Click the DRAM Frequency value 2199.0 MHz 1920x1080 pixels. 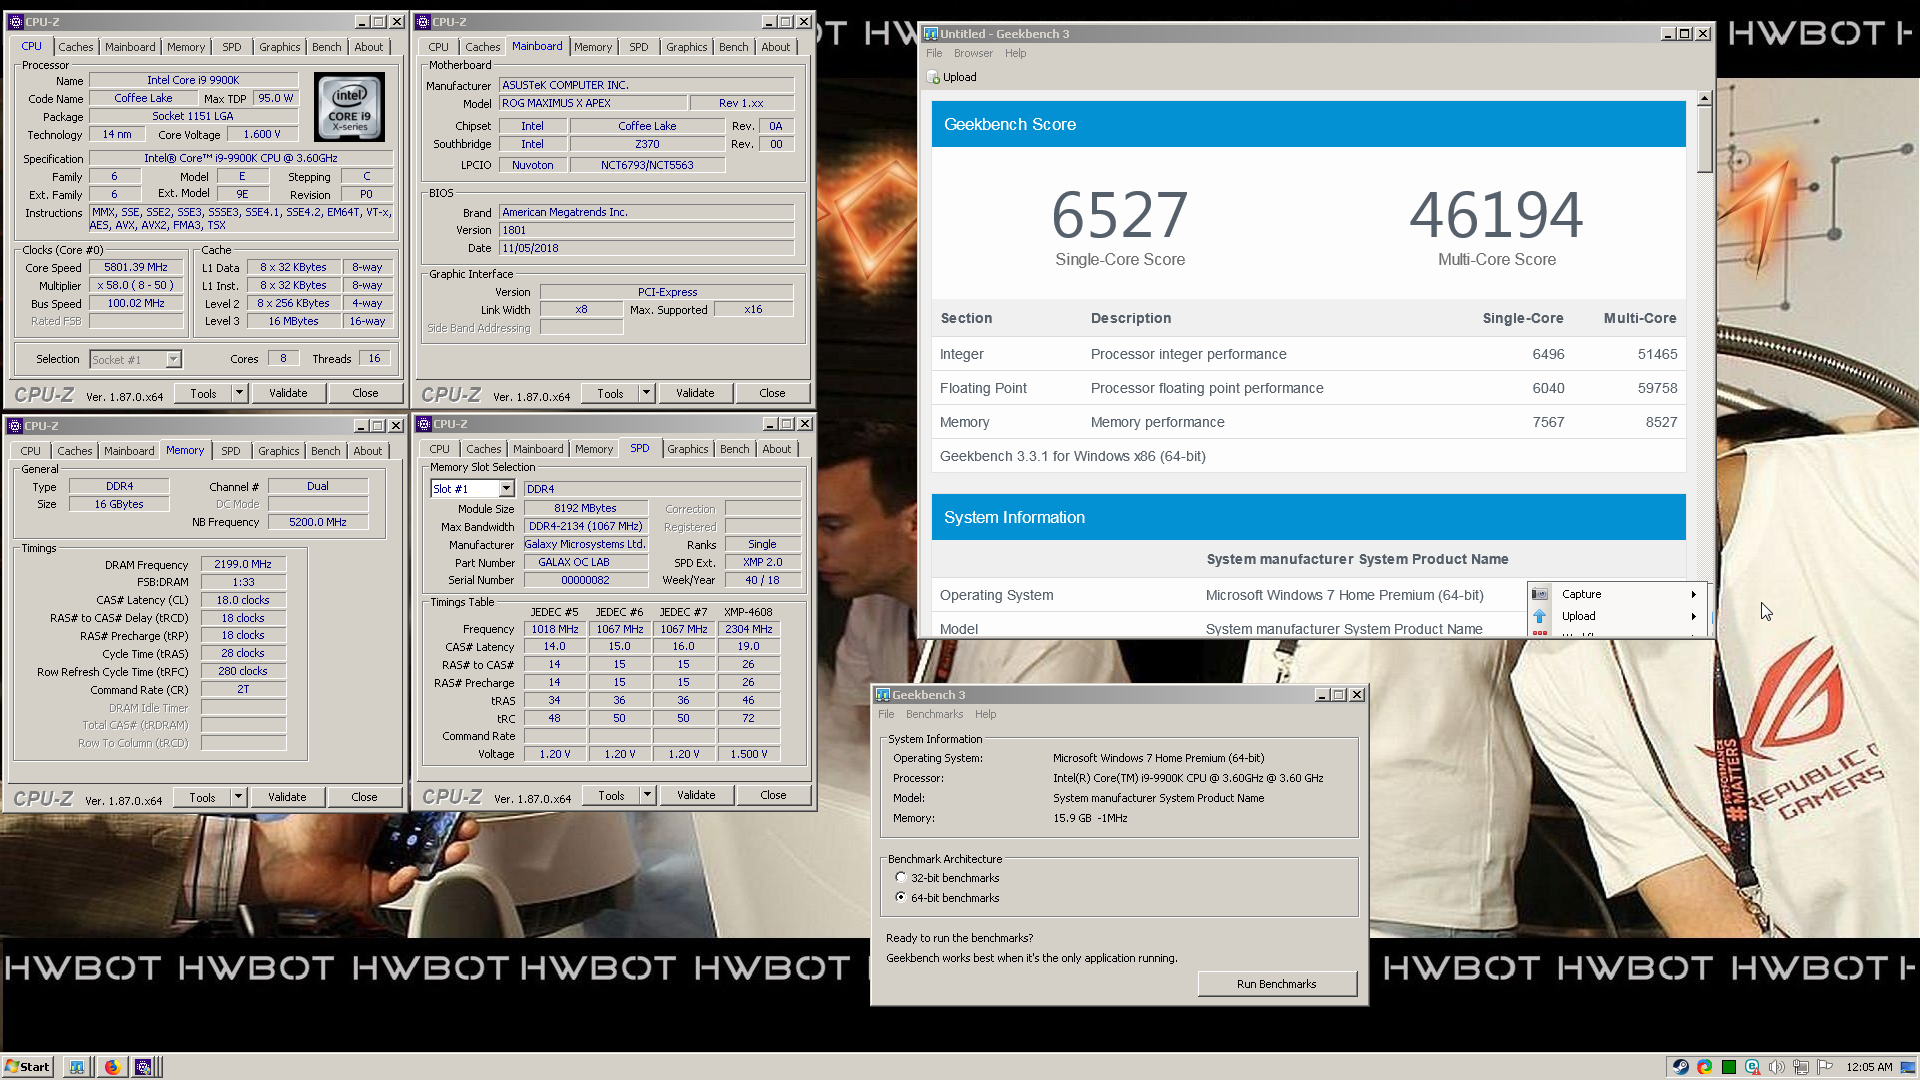243,565
